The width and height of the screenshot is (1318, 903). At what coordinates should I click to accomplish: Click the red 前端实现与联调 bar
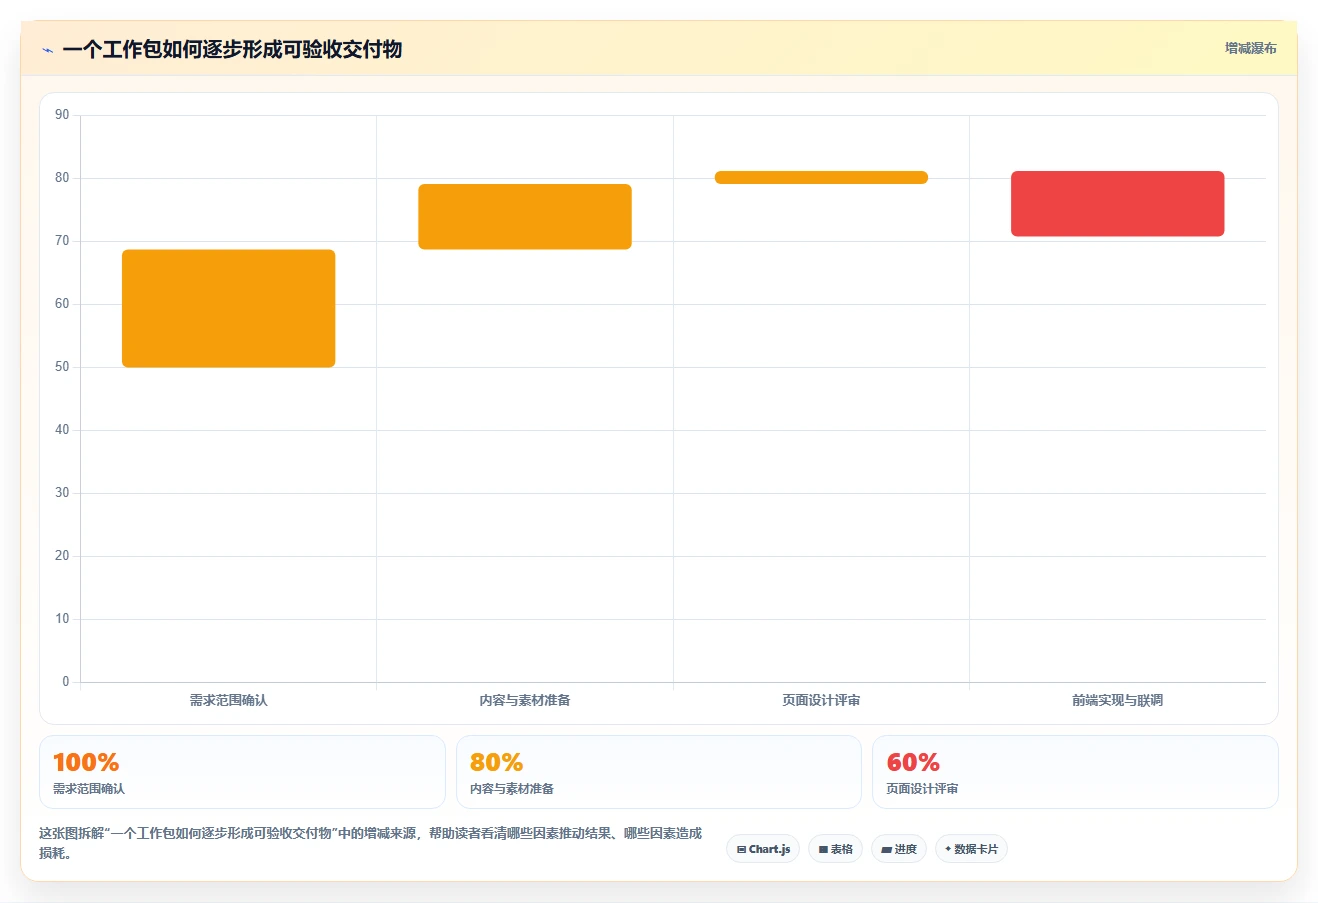point(1118,204)
